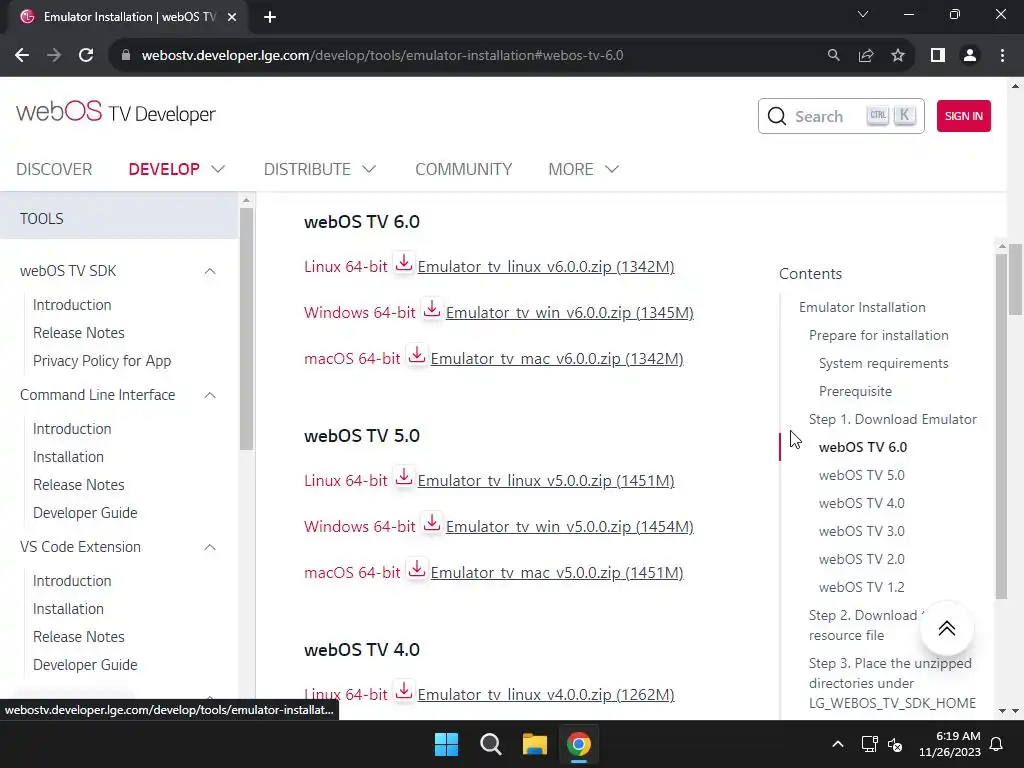This screenshot has height=768, width=1024.
Task: Click the share icon in the address bar
Action: coord(866,56)
